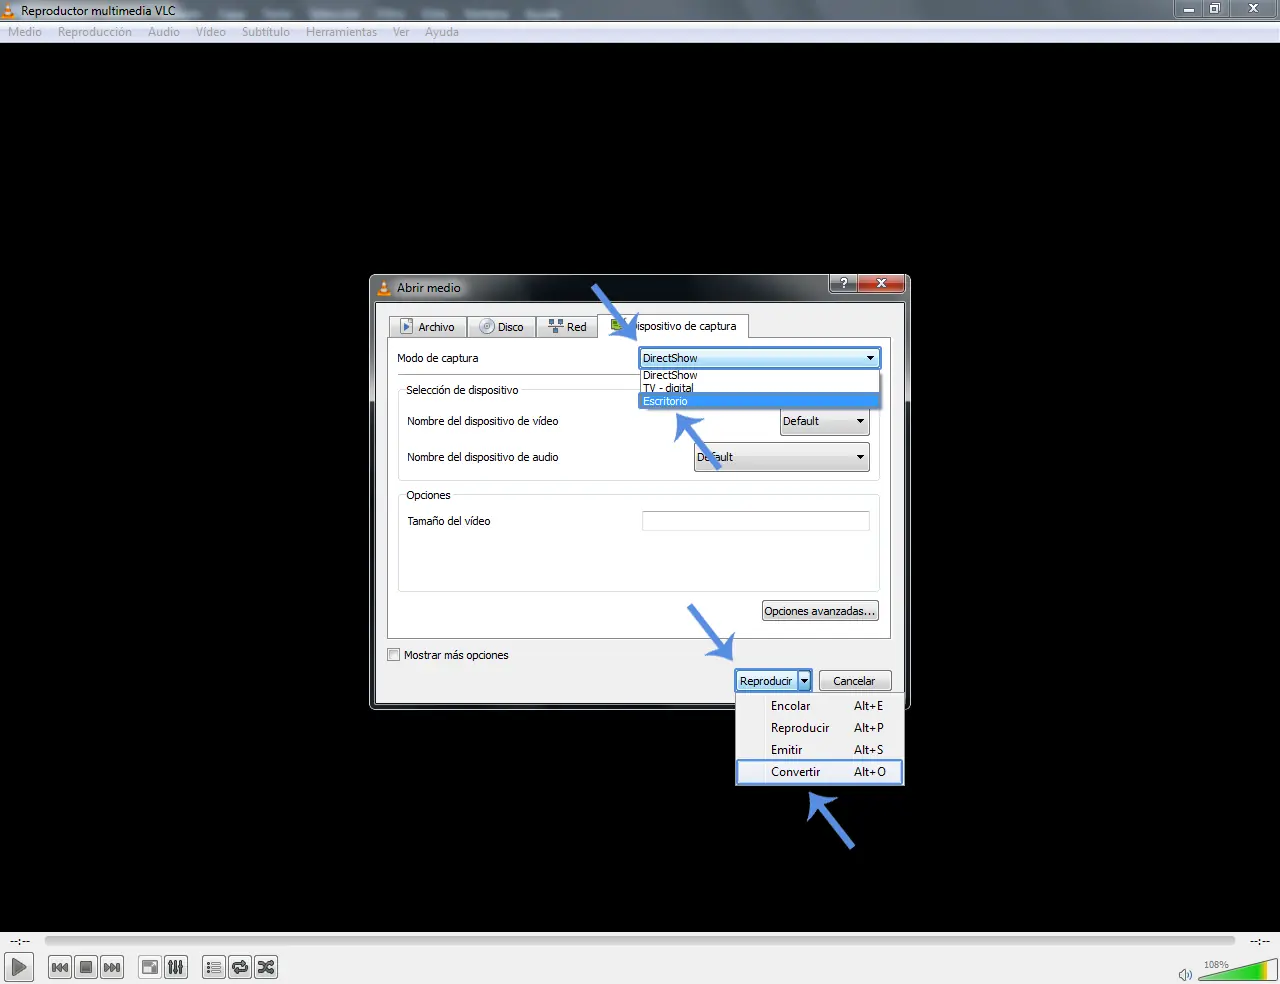Enable Mostrar más opciones checkbox
Screen dimensions: 1280x984
pyautogui.click(x=394, y=655)
